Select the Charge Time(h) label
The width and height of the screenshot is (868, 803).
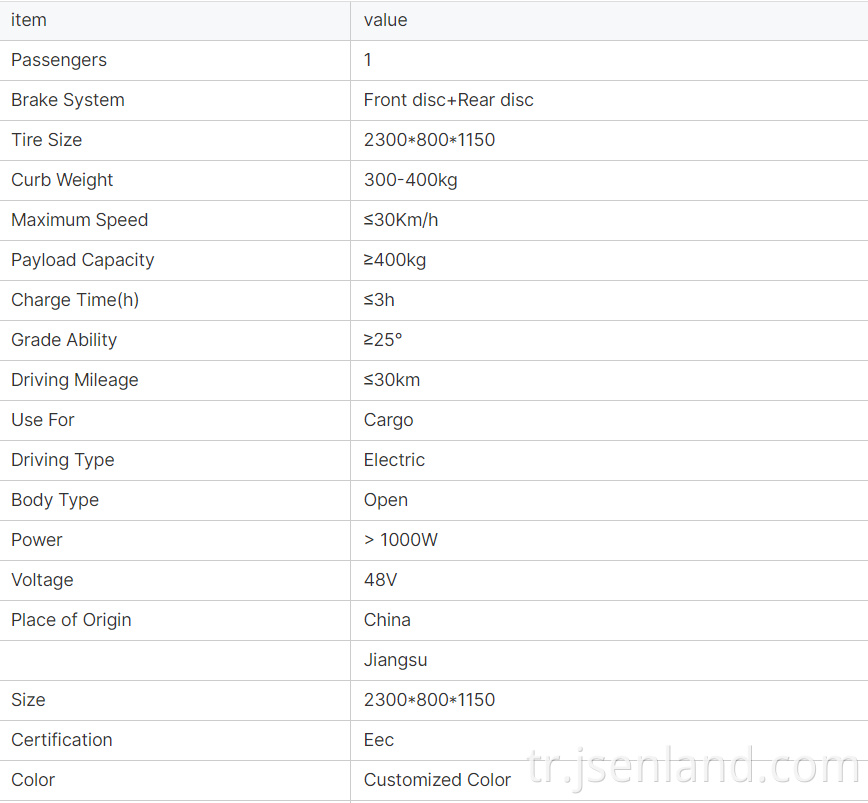click(x=75, y=299)
